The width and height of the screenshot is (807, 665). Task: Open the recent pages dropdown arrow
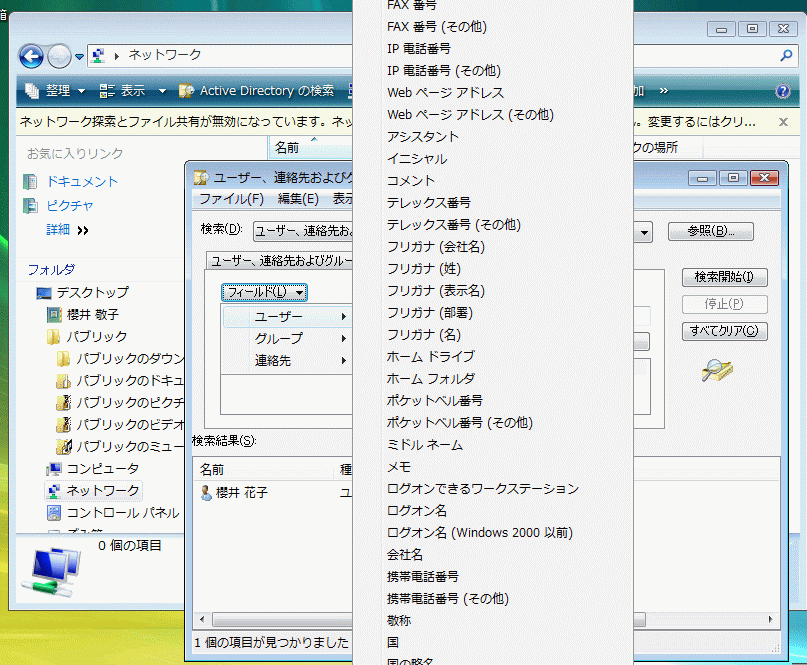pos(79,57)
